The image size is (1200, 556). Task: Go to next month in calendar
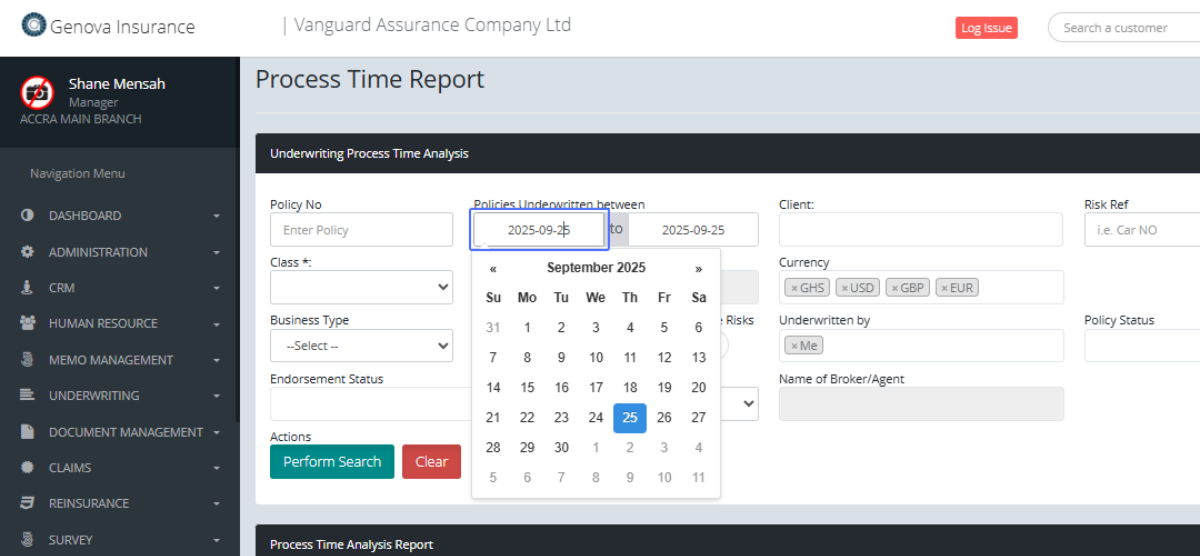(698, 268)
